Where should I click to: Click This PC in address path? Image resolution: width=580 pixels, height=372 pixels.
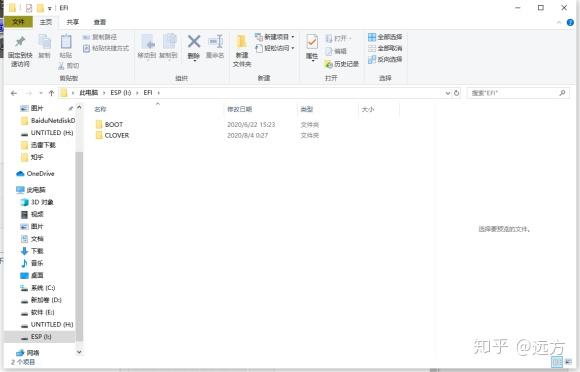88,92
